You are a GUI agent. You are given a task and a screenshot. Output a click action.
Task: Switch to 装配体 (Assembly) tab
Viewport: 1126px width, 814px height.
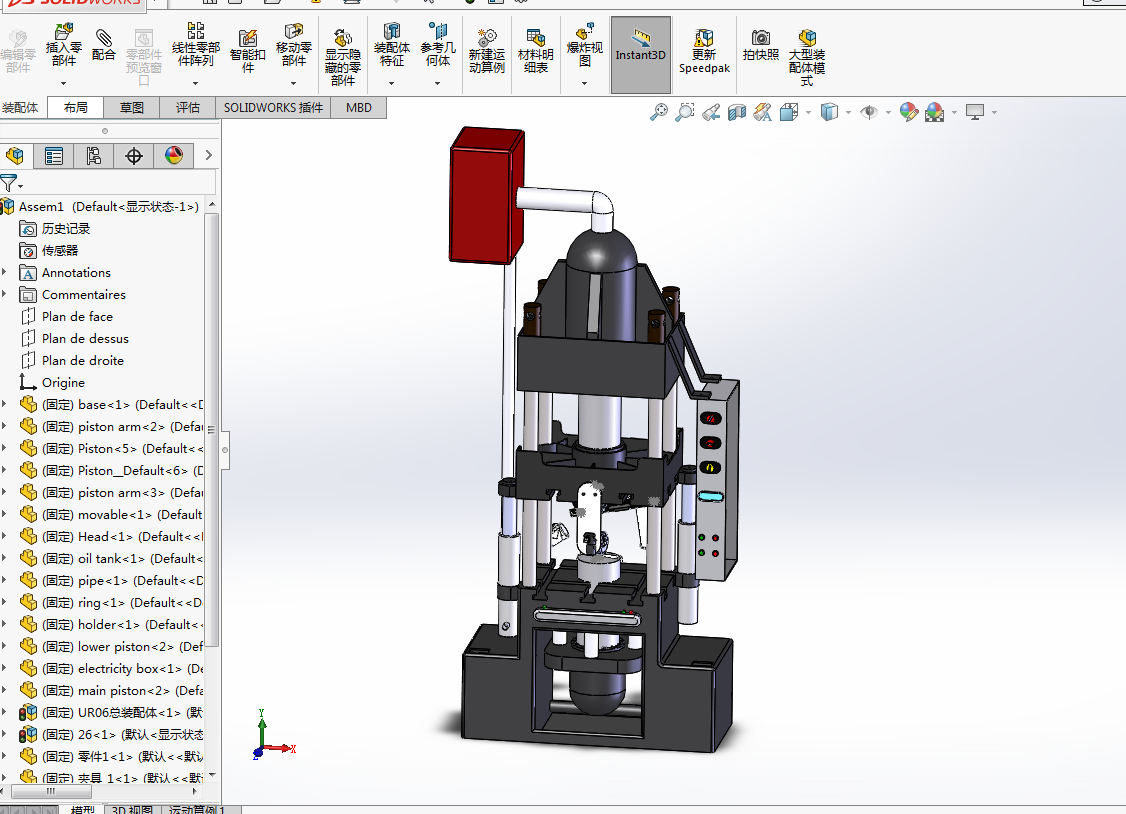click(x=20, y=108)
